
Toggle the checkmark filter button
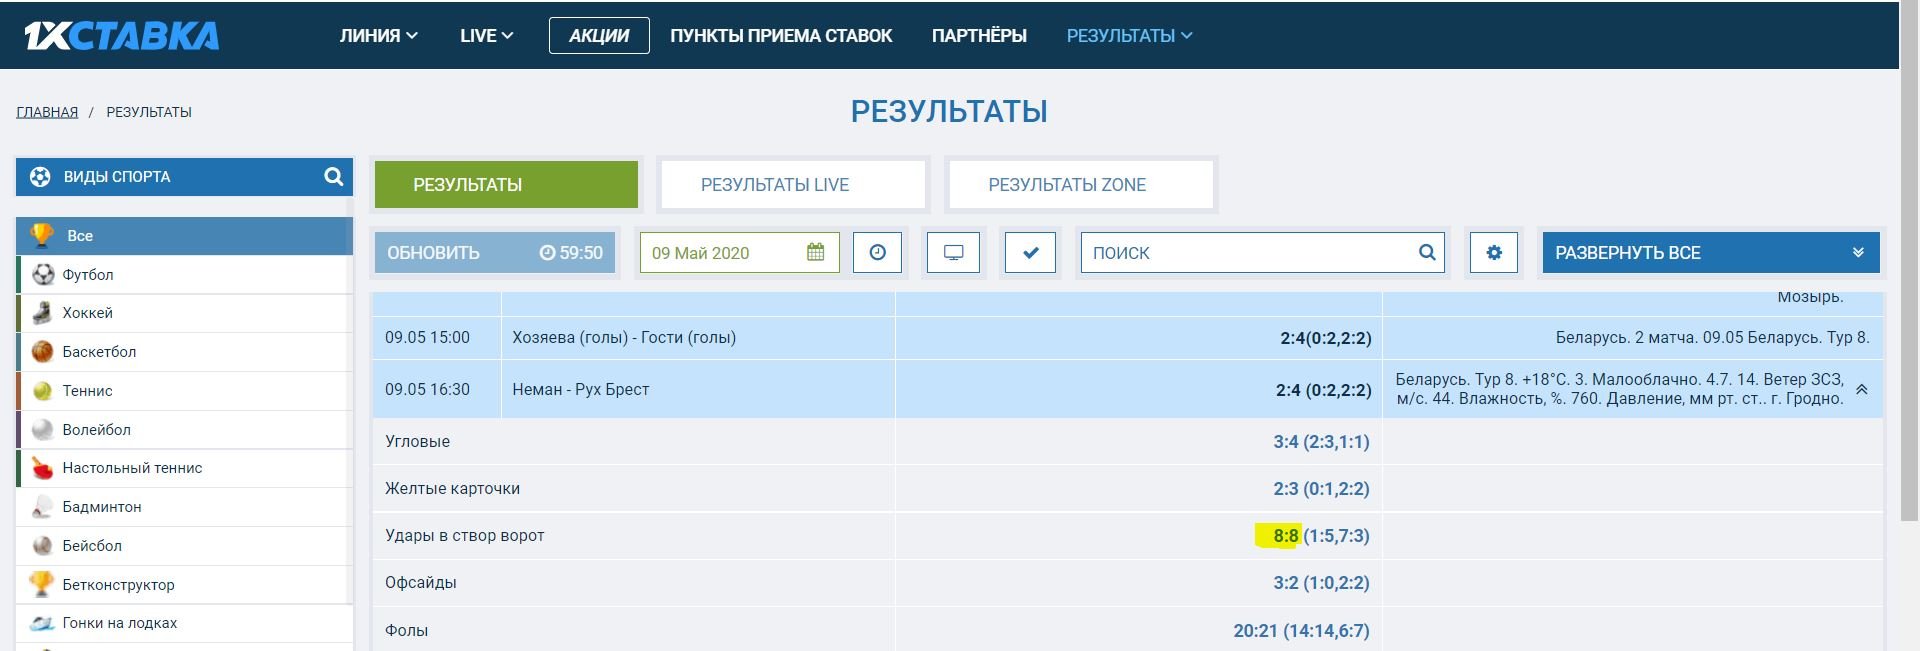1030,253
